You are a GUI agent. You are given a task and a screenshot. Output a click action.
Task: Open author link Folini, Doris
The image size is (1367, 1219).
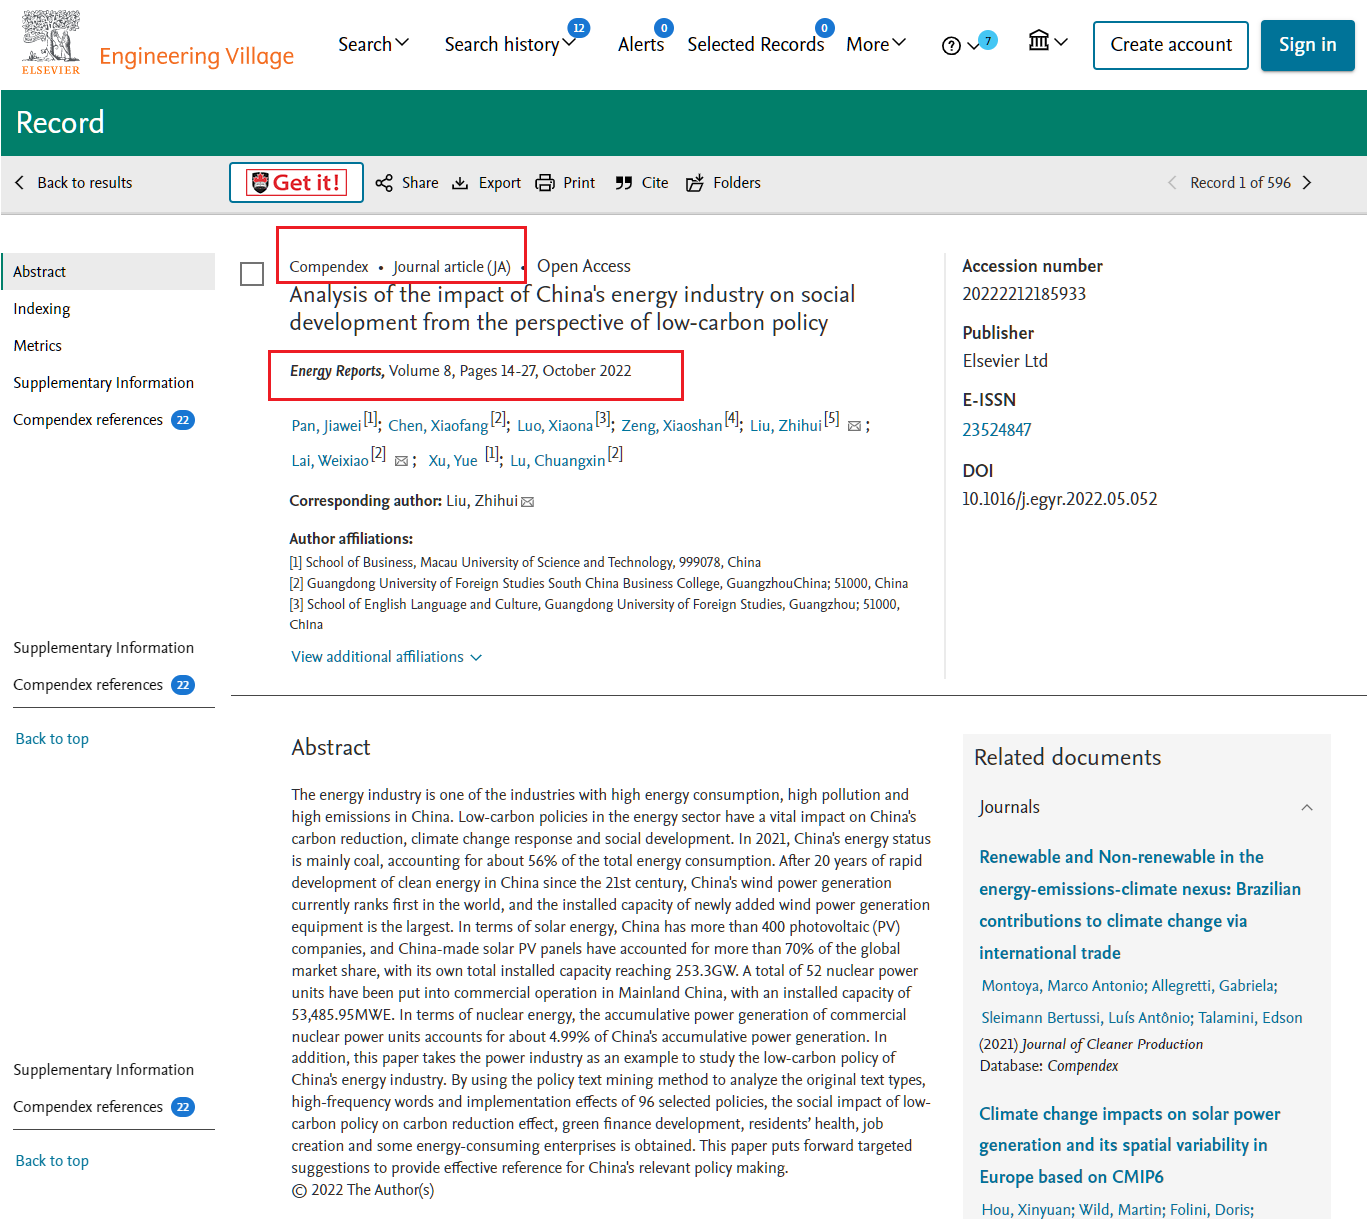coord(1210,1210)
